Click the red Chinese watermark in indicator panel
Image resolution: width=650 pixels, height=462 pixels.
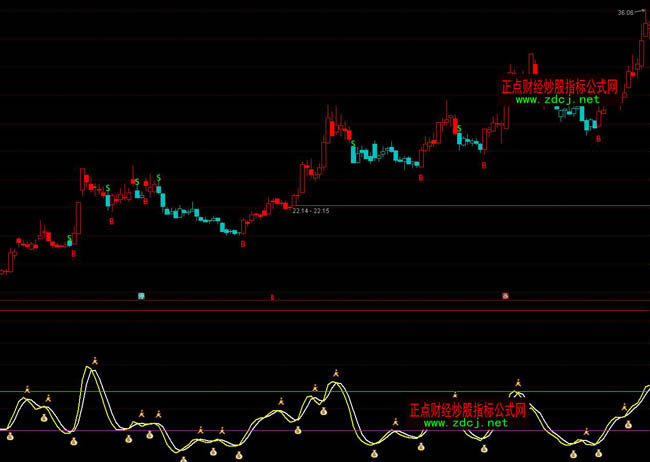coord(467,410)
